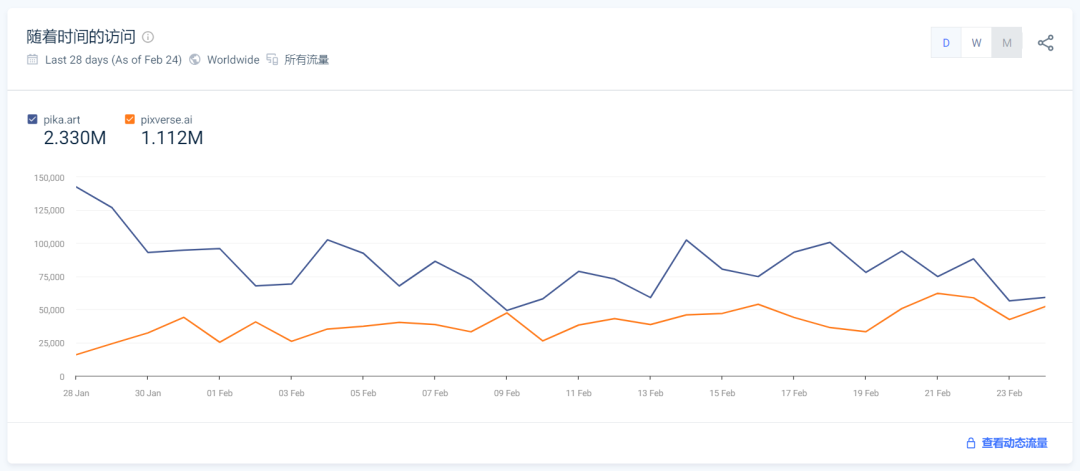1080x471 pixels.
Task: Switch to daily view with D
Action: [x=946, y=43]
